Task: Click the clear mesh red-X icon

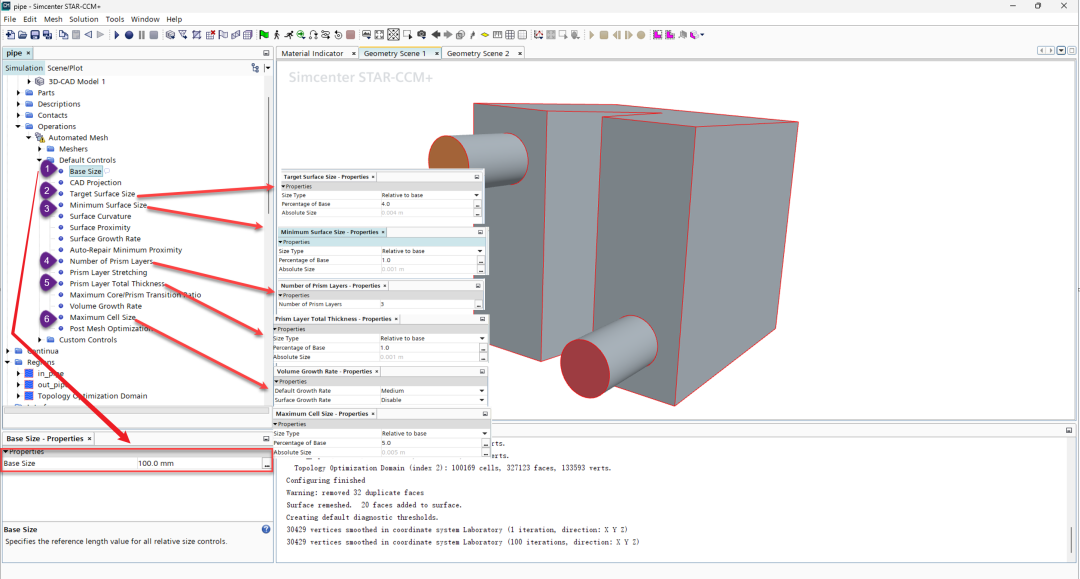Action: tap(210, 34)
